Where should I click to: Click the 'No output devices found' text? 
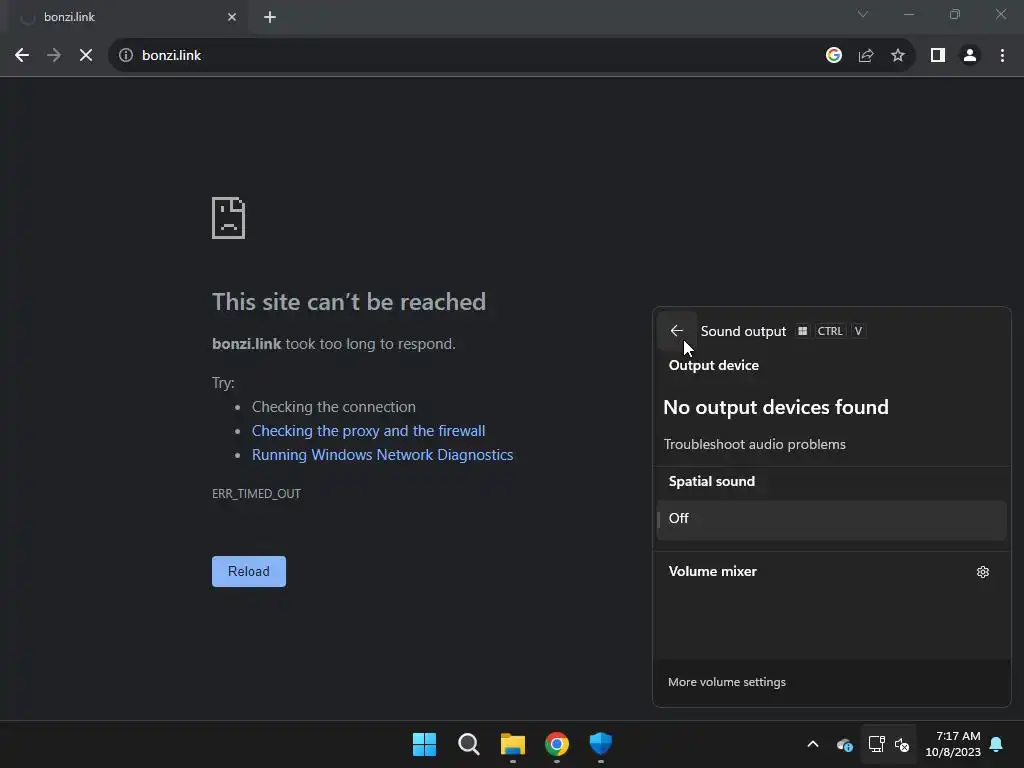776,408
